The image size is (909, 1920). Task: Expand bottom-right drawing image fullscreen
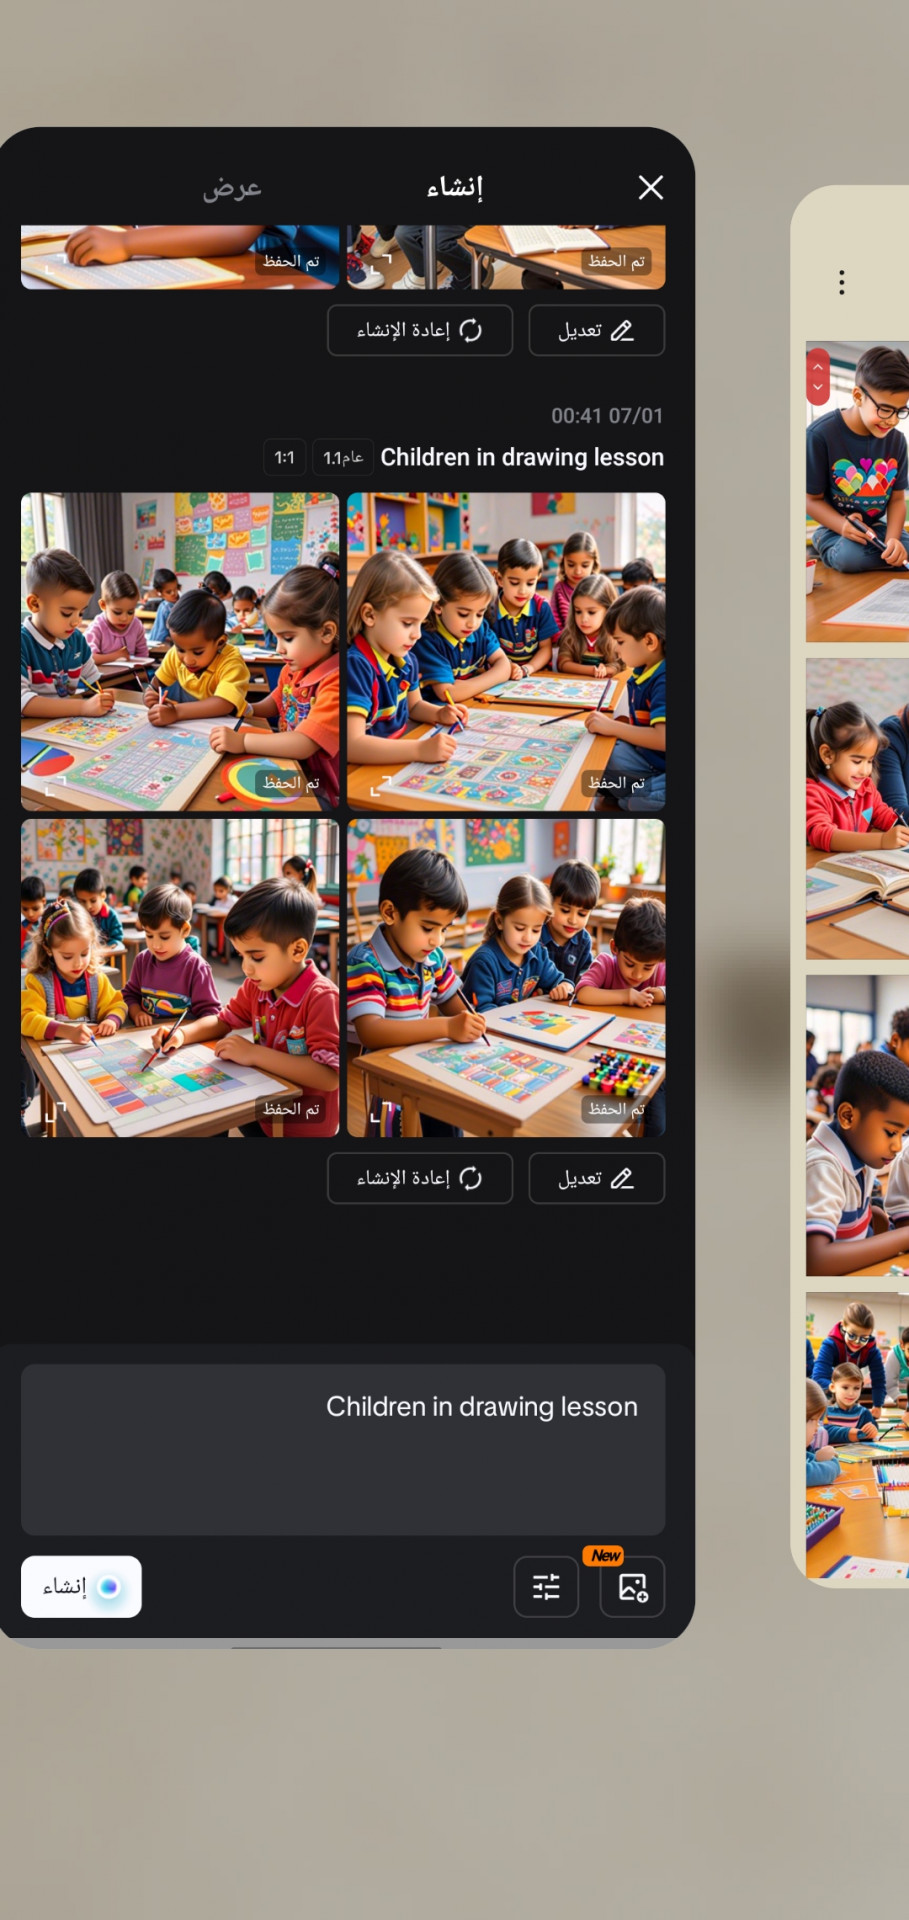[381, 1111]
